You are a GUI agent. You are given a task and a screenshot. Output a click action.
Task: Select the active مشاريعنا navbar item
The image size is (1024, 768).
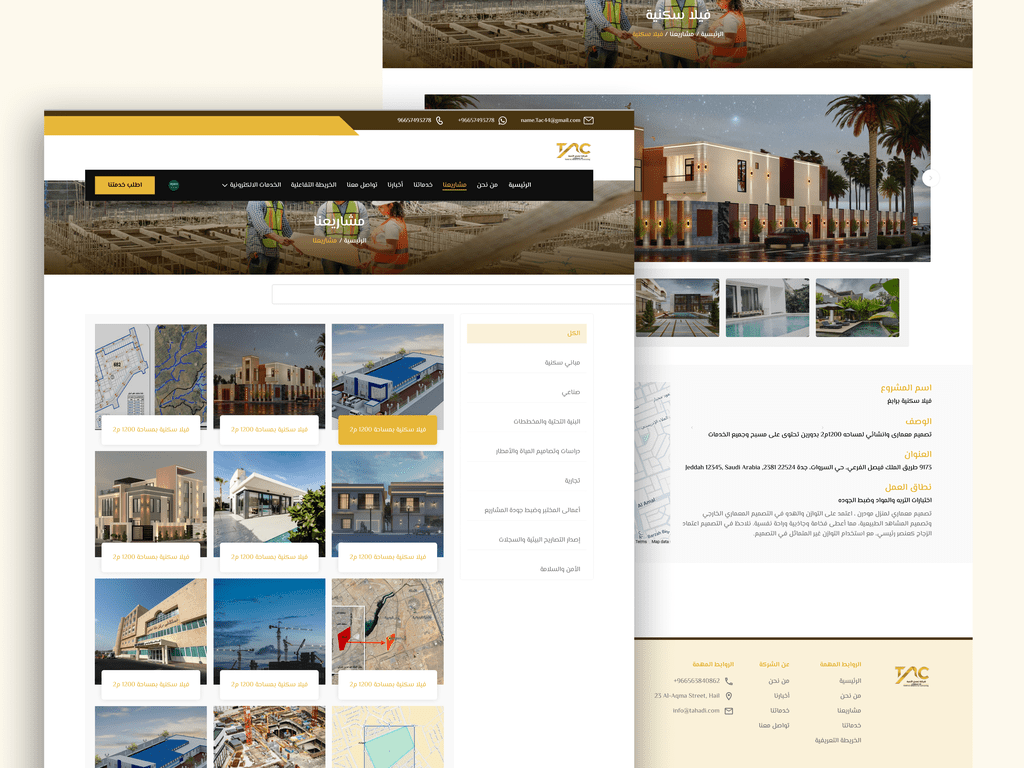pos(455,185)
